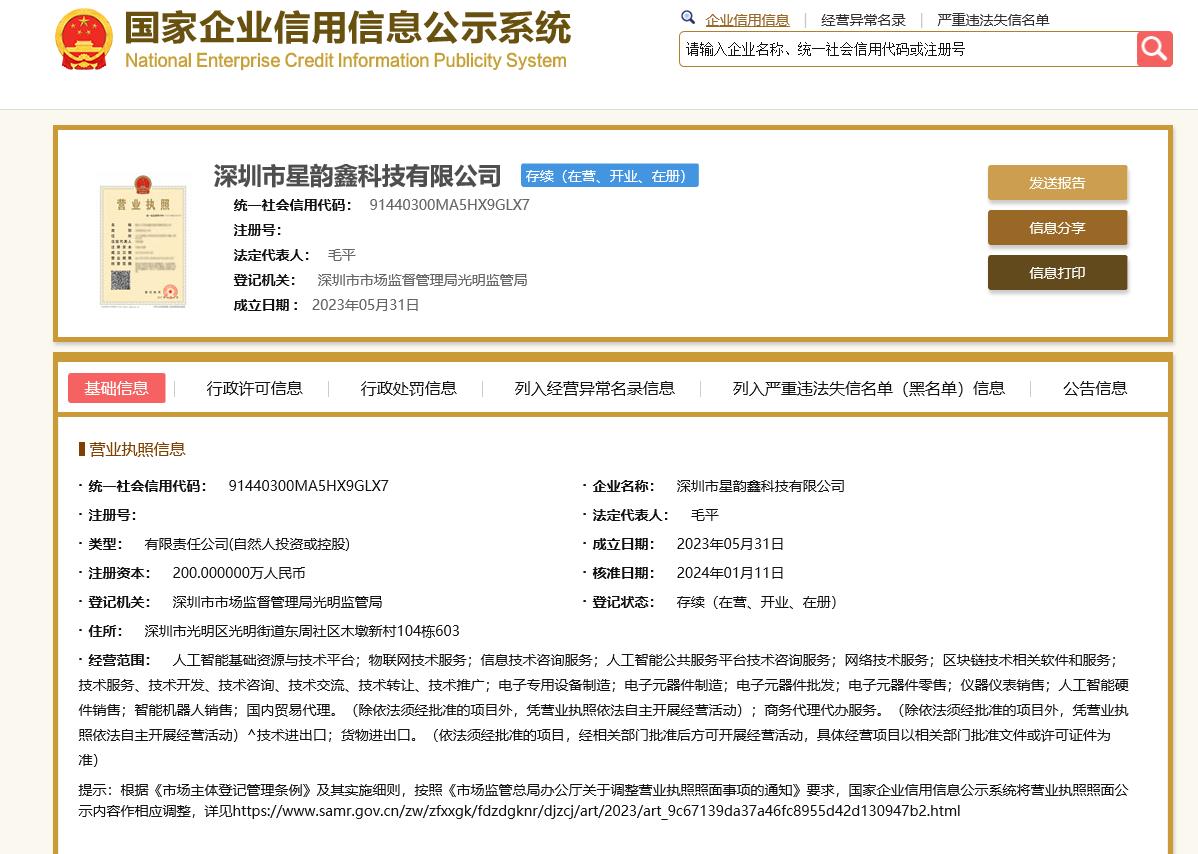The image size is (1198, 854).
Task: Click the company type 有限责任公司(自然人投资或控股)
Action: point(247,544)
